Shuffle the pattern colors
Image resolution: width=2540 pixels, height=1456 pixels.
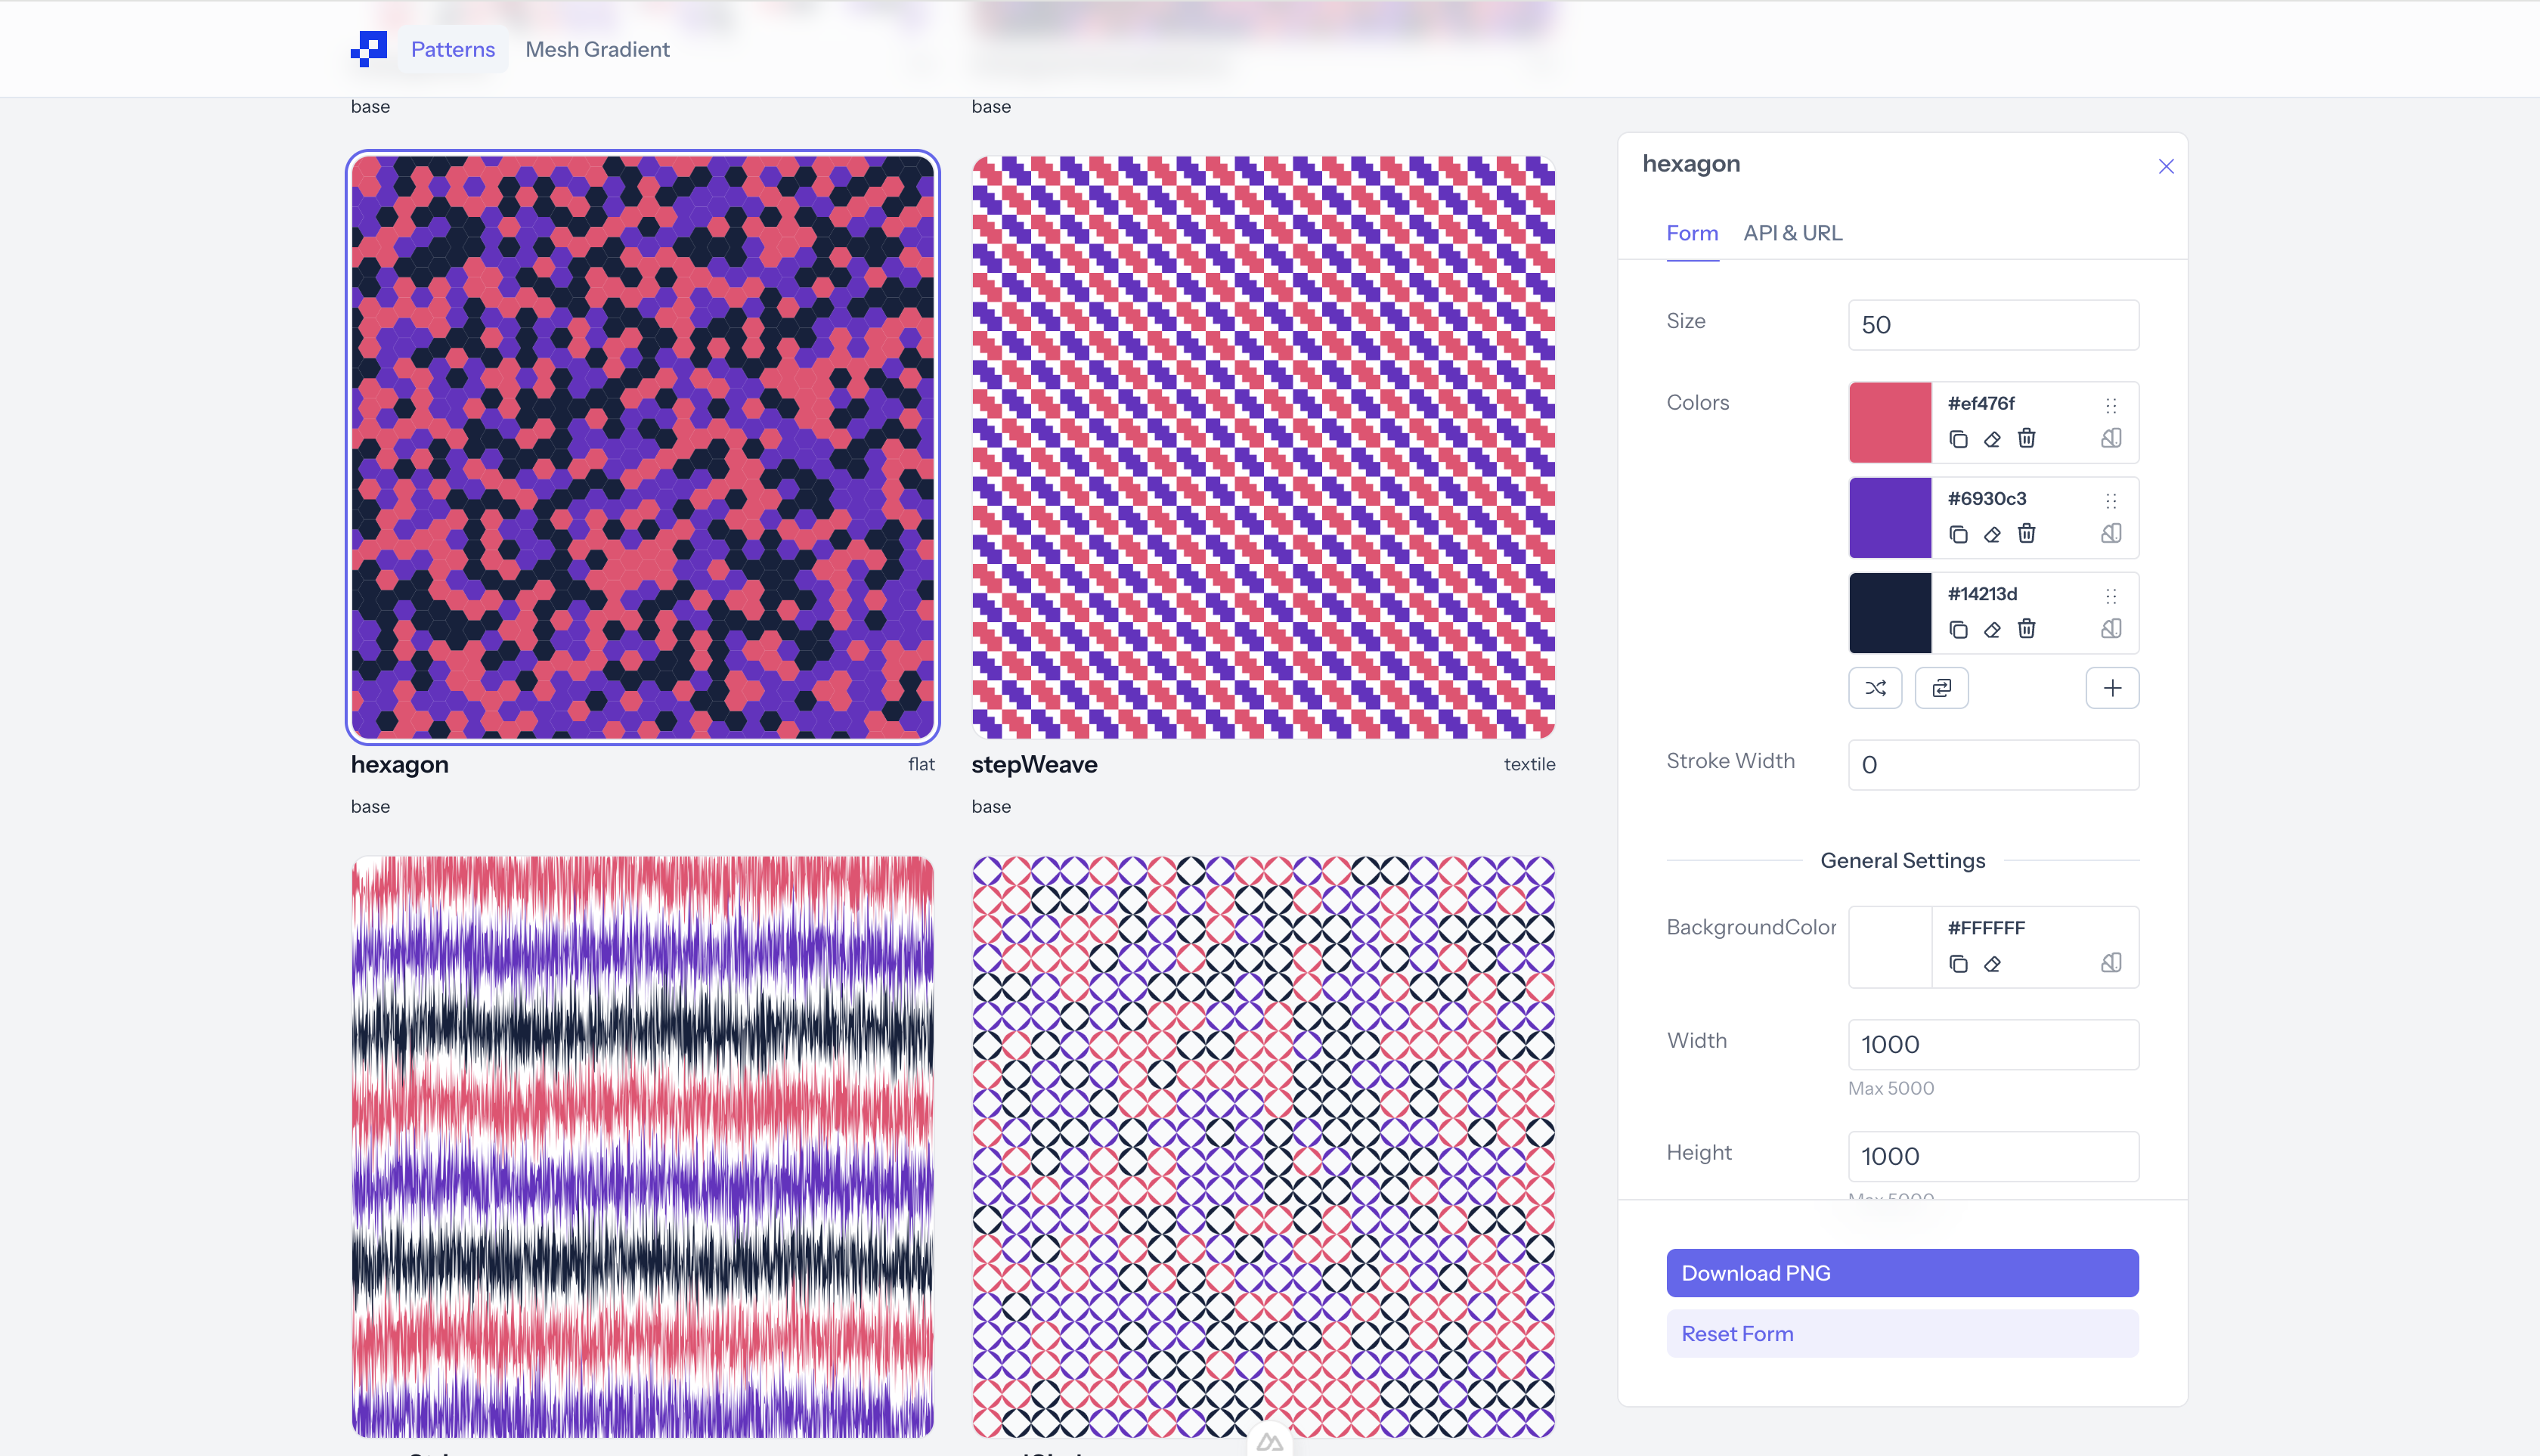[x=1875, y=688]
